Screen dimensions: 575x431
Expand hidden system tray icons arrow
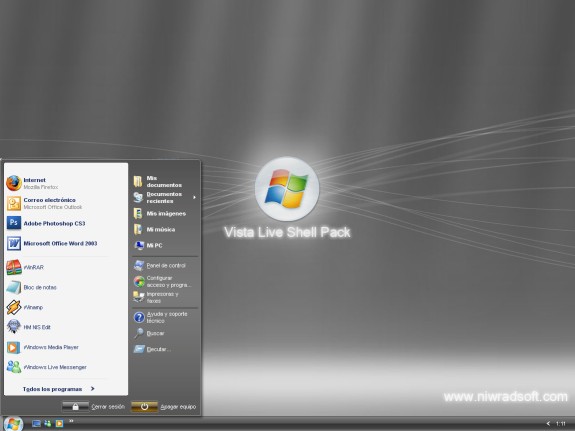(548, 424)
